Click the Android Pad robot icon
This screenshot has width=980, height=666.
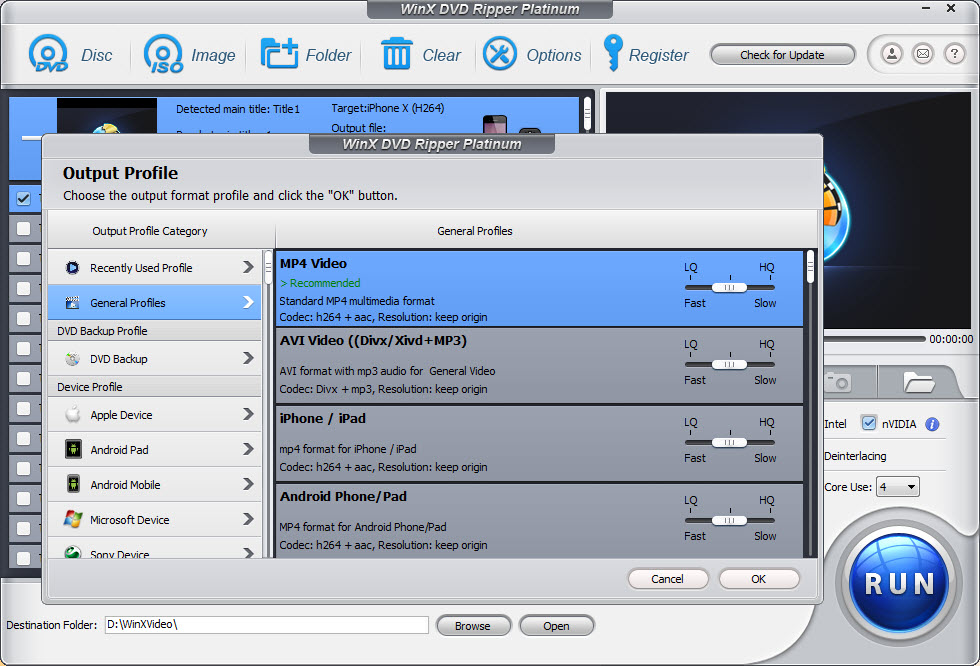[x=73, y=449]
